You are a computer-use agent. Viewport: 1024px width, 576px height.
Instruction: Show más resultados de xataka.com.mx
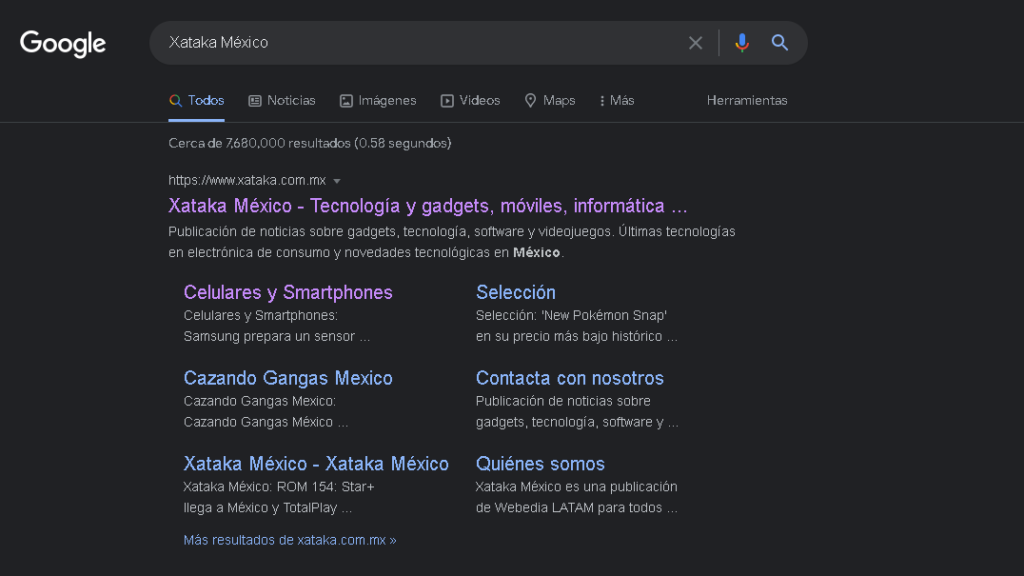(x=289, y=539)
